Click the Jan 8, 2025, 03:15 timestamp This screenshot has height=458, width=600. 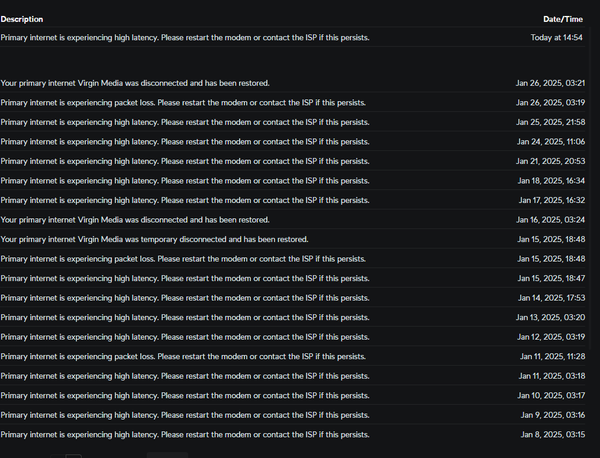553,435
